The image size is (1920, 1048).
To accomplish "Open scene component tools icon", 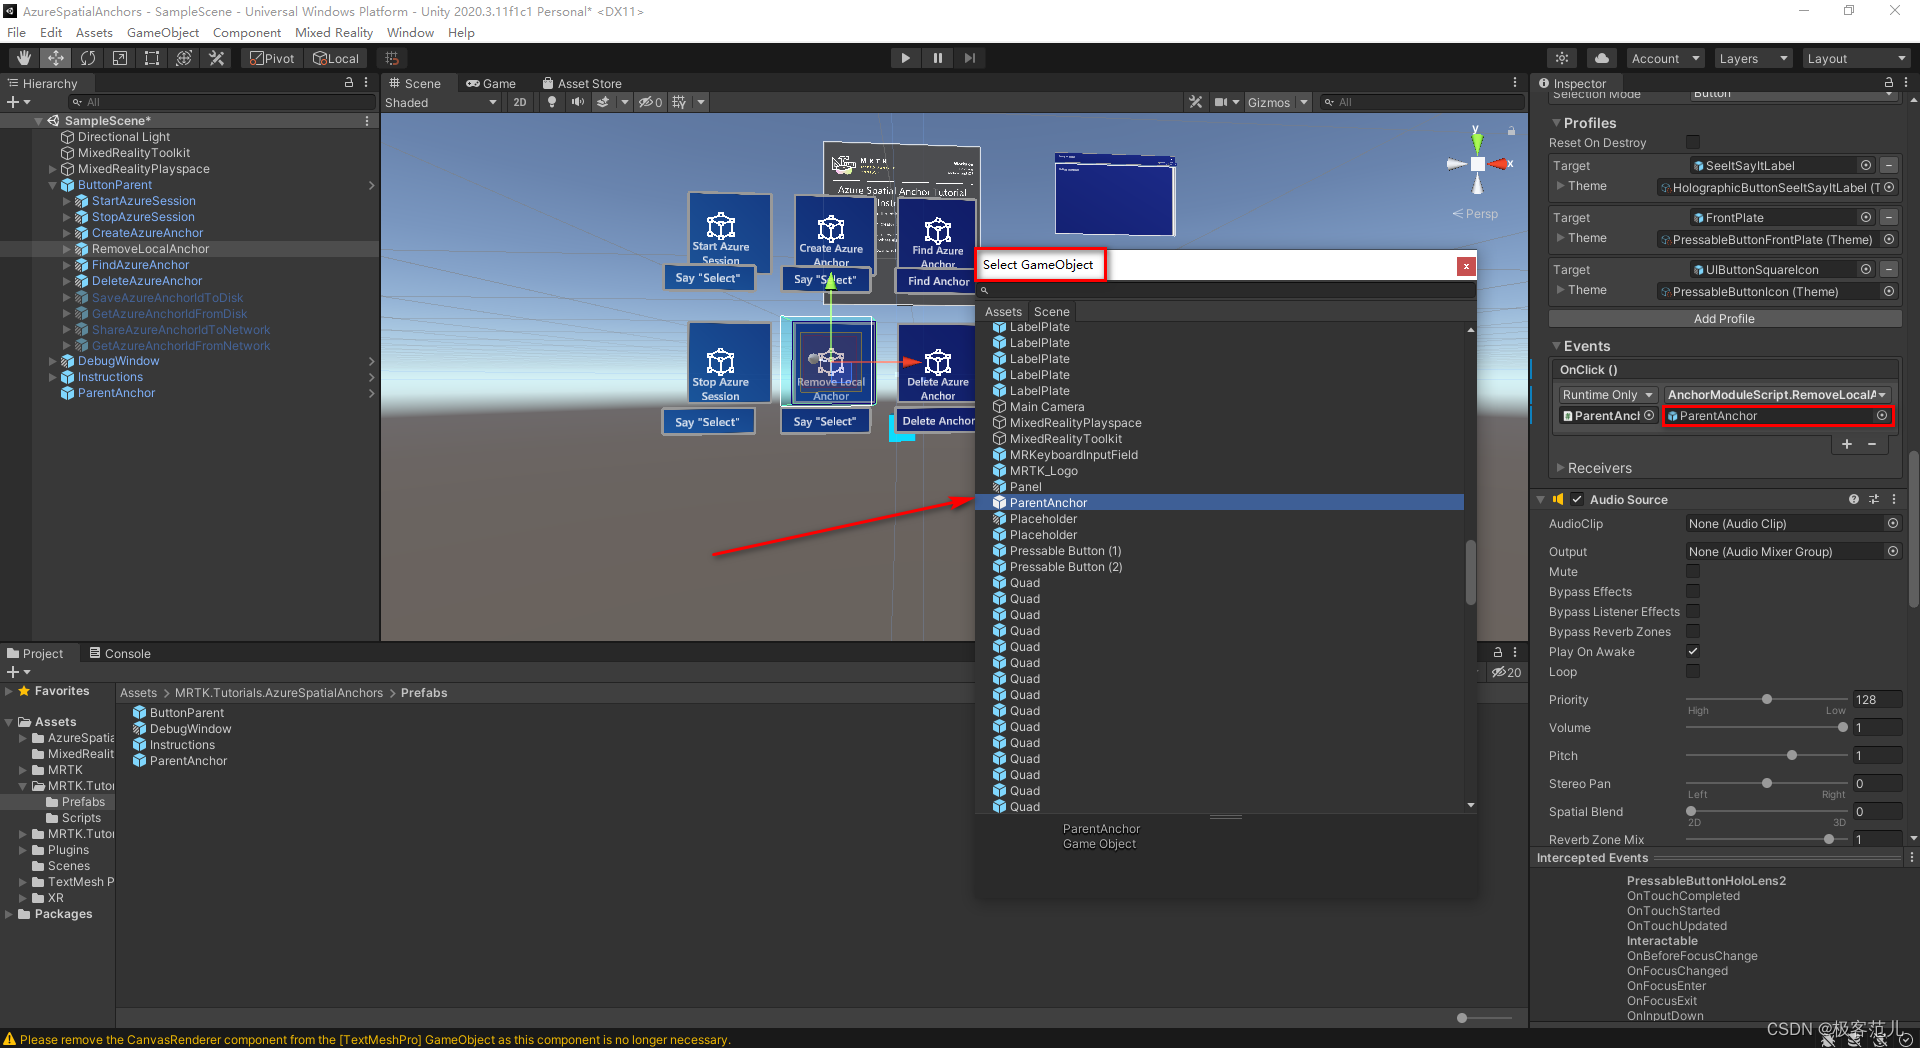I will [x=1195, y=102].
